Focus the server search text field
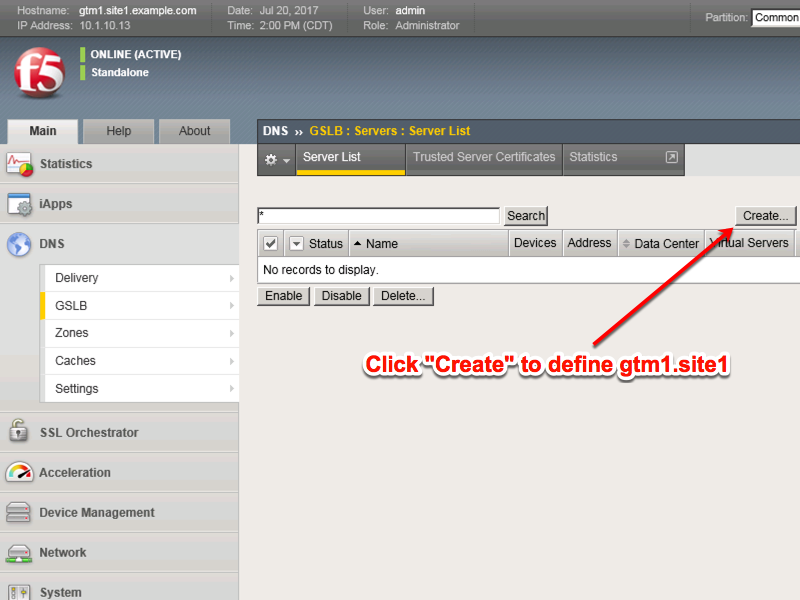The height and width of the screenshot is (600, 800). pos(379,216)
